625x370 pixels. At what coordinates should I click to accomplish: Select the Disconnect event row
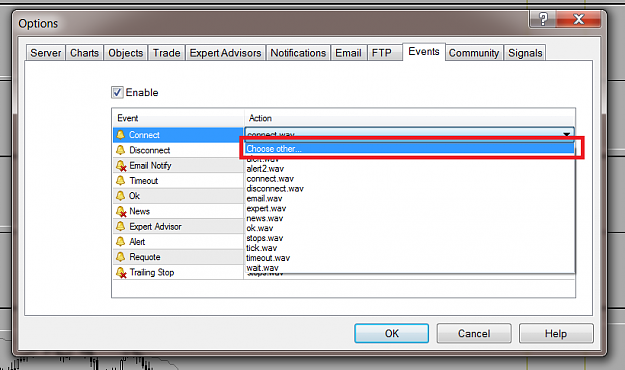point(178,150)
